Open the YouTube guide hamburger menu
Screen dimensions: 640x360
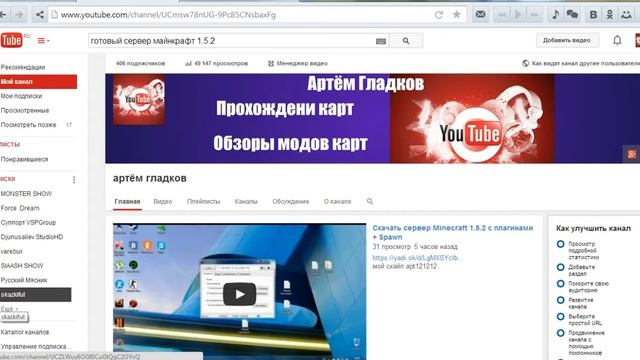point(43,40)
